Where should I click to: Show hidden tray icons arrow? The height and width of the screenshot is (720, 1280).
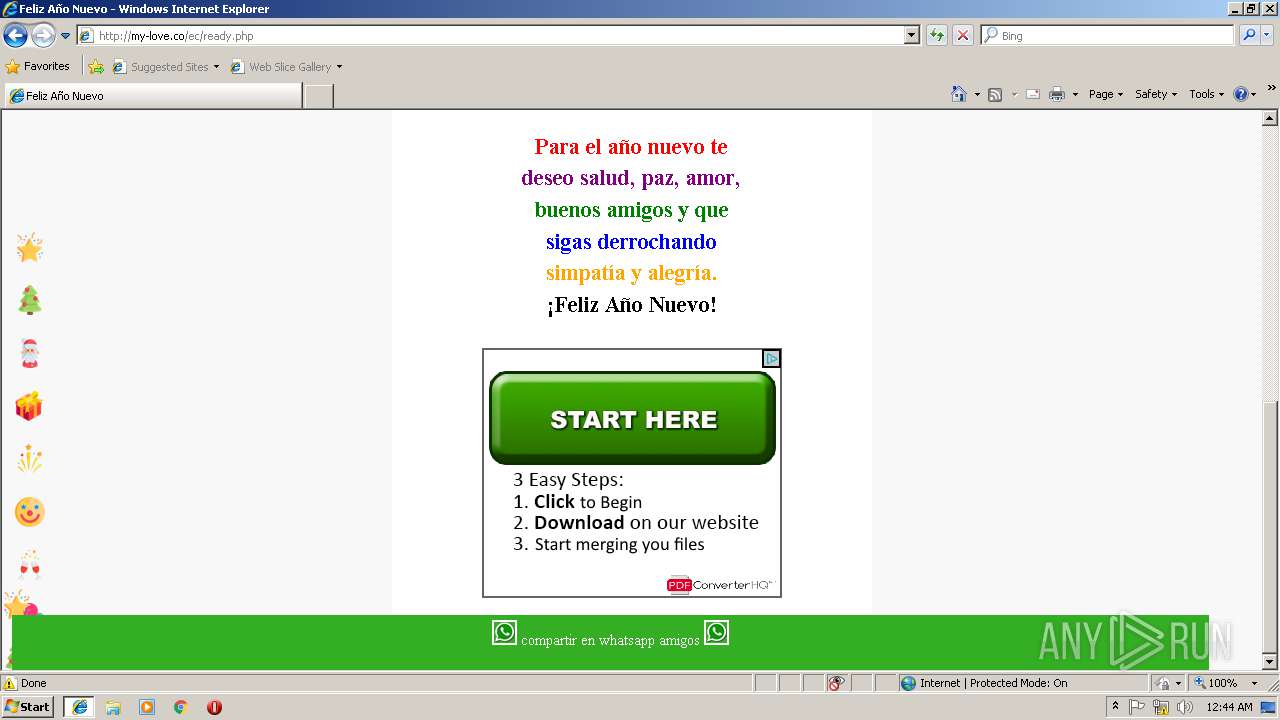[x=1116, y=707]
